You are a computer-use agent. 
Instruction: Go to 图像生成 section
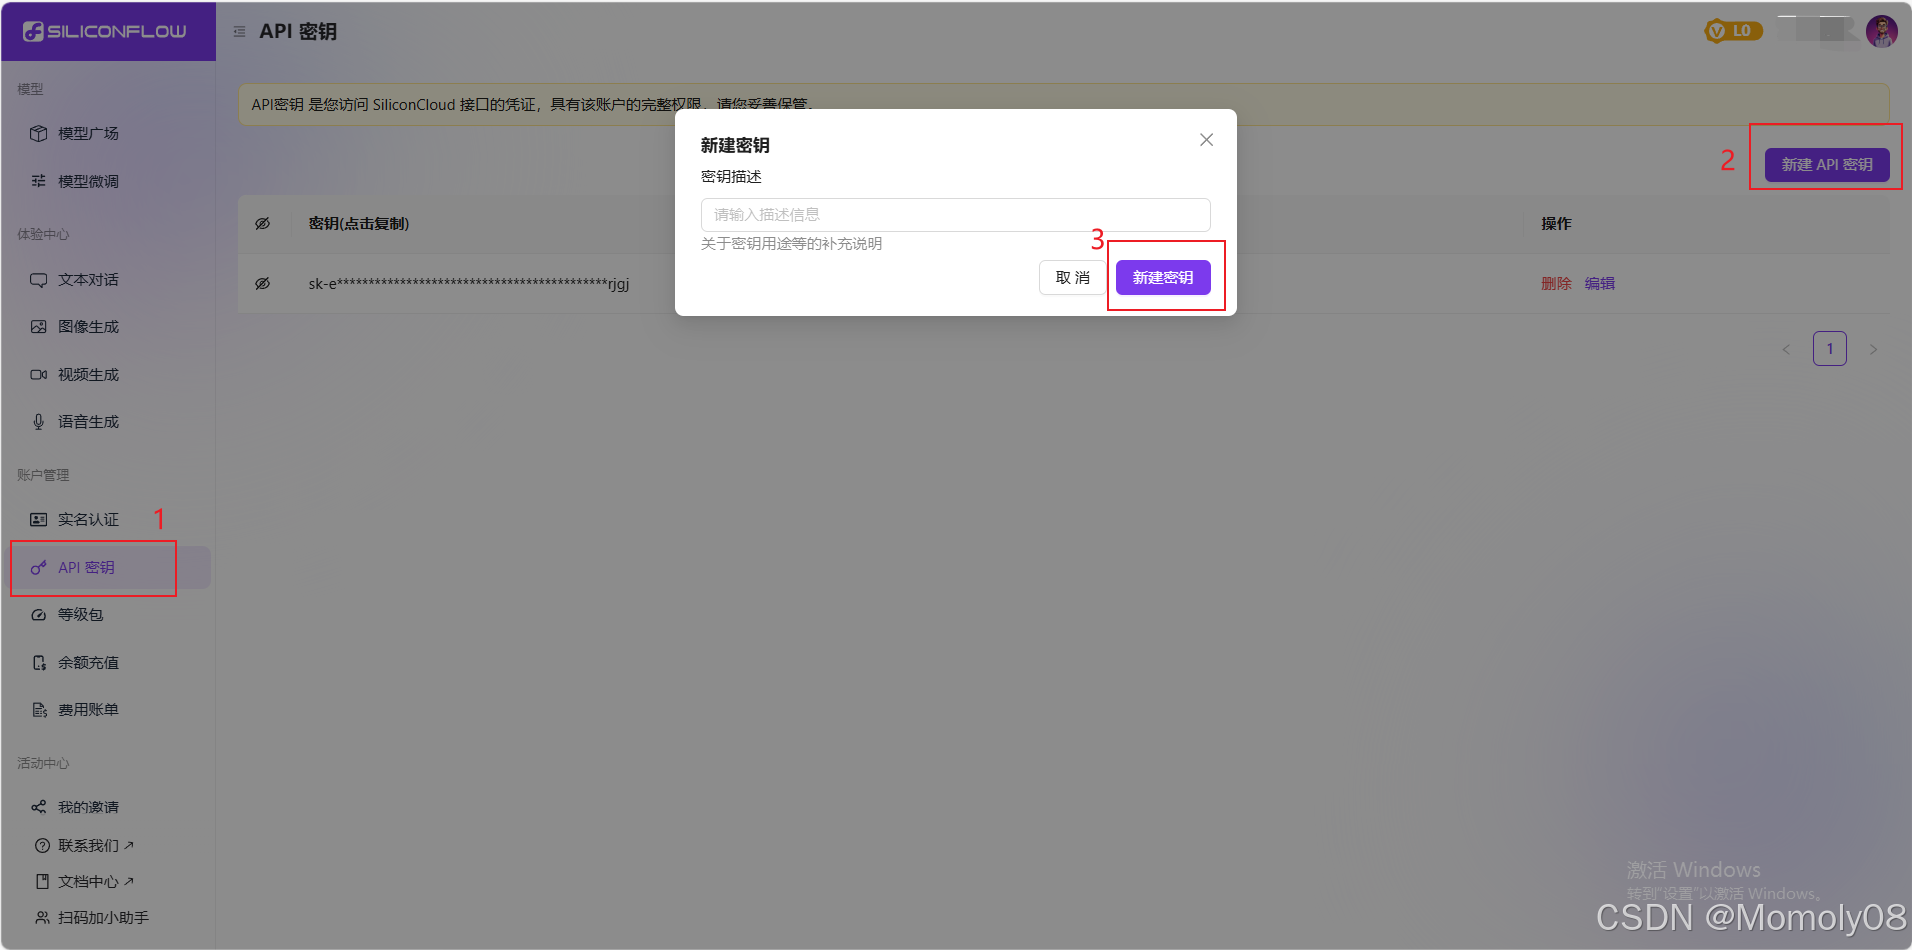point(86,326)
